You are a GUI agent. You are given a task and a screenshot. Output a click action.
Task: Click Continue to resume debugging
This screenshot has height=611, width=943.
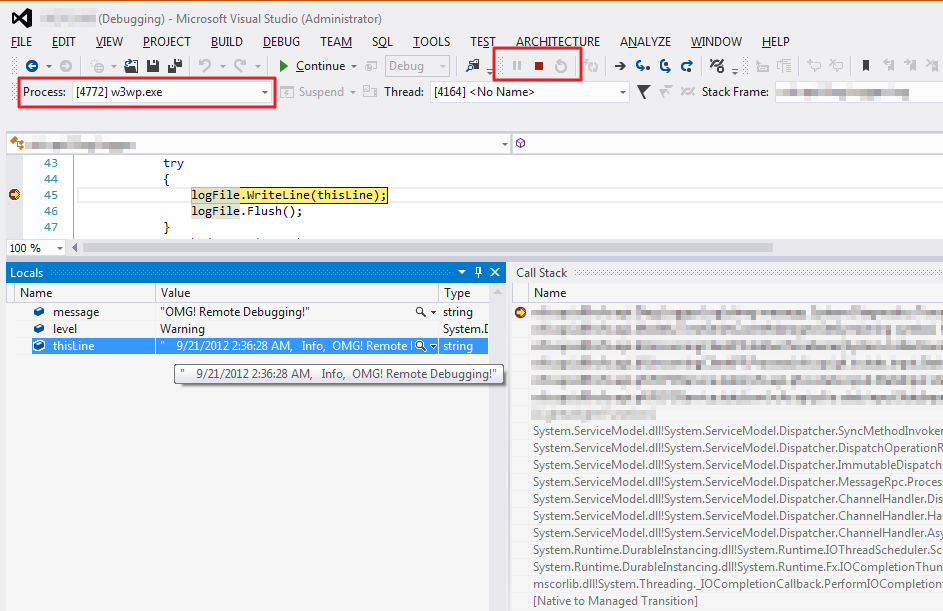coord(313,66)
